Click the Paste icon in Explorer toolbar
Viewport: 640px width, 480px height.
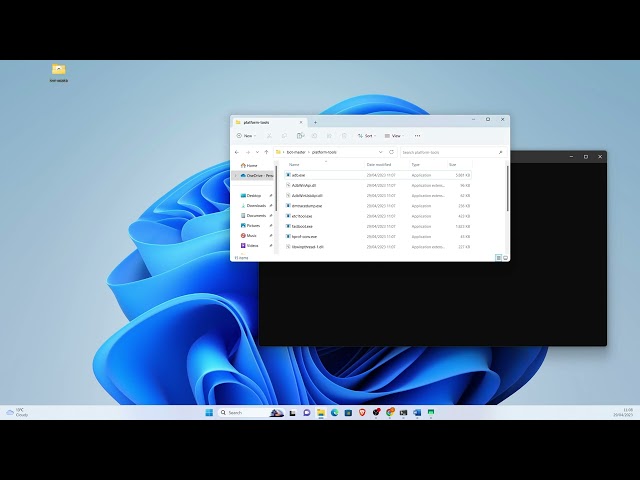(x=300, y=136)
